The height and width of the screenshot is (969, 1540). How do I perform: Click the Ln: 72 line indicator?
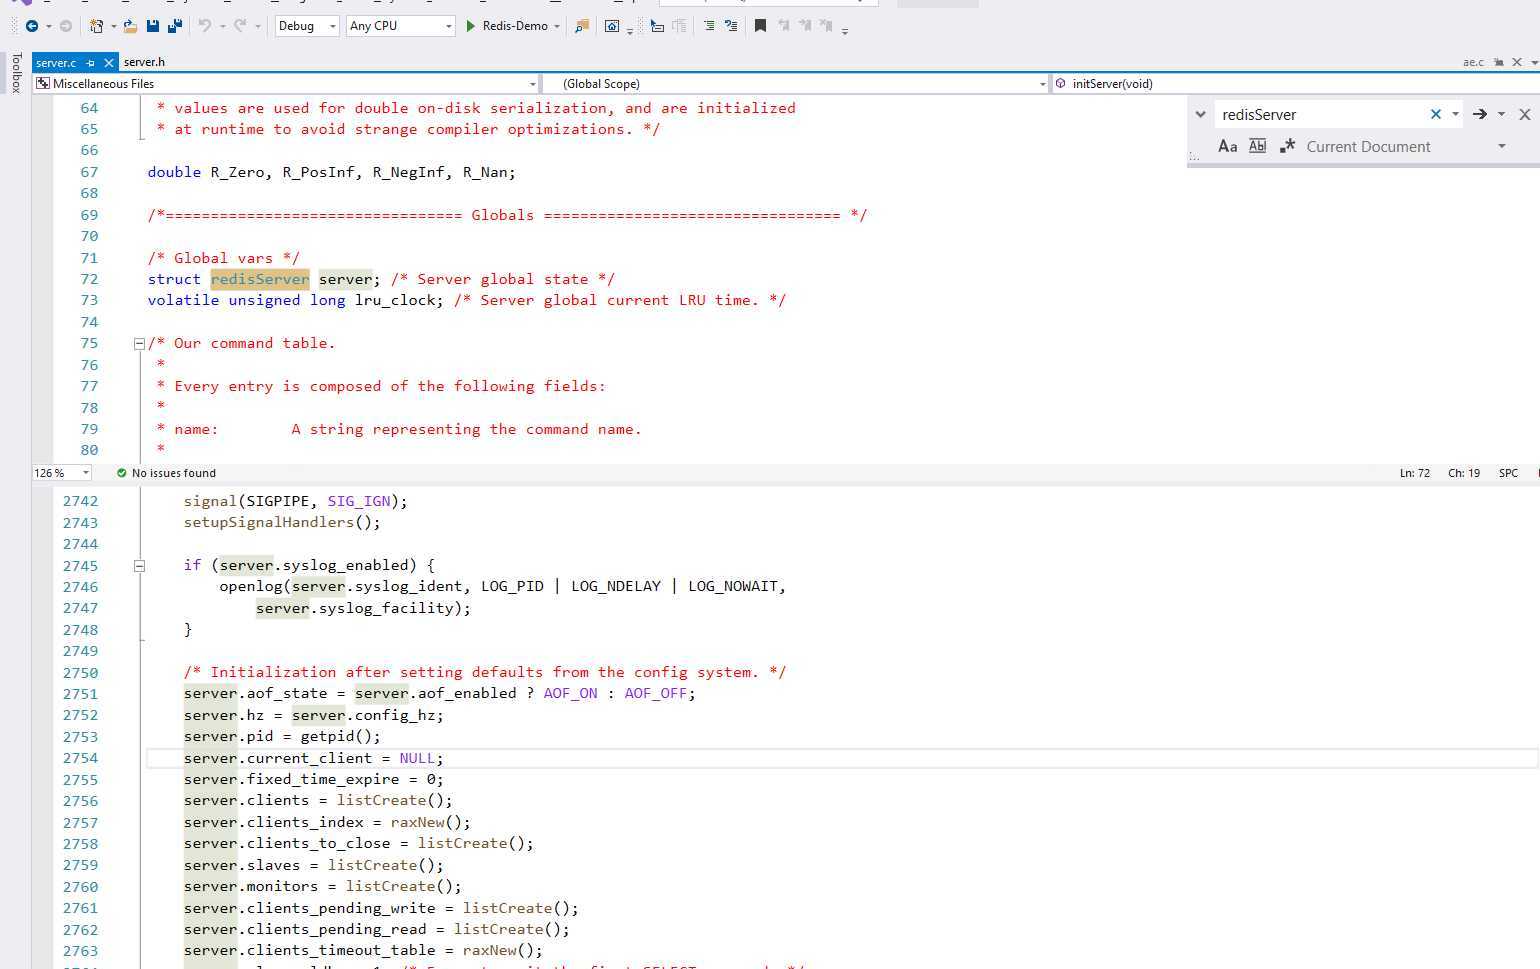coord(1415,473)
